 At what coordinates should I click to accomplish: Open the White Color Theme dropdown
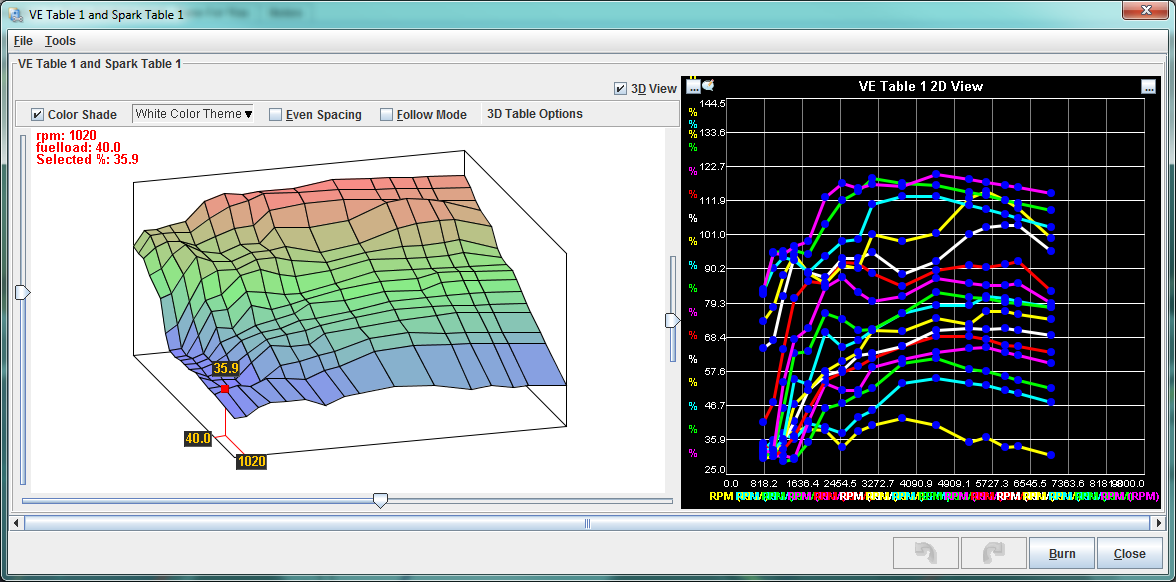[194, 114]
